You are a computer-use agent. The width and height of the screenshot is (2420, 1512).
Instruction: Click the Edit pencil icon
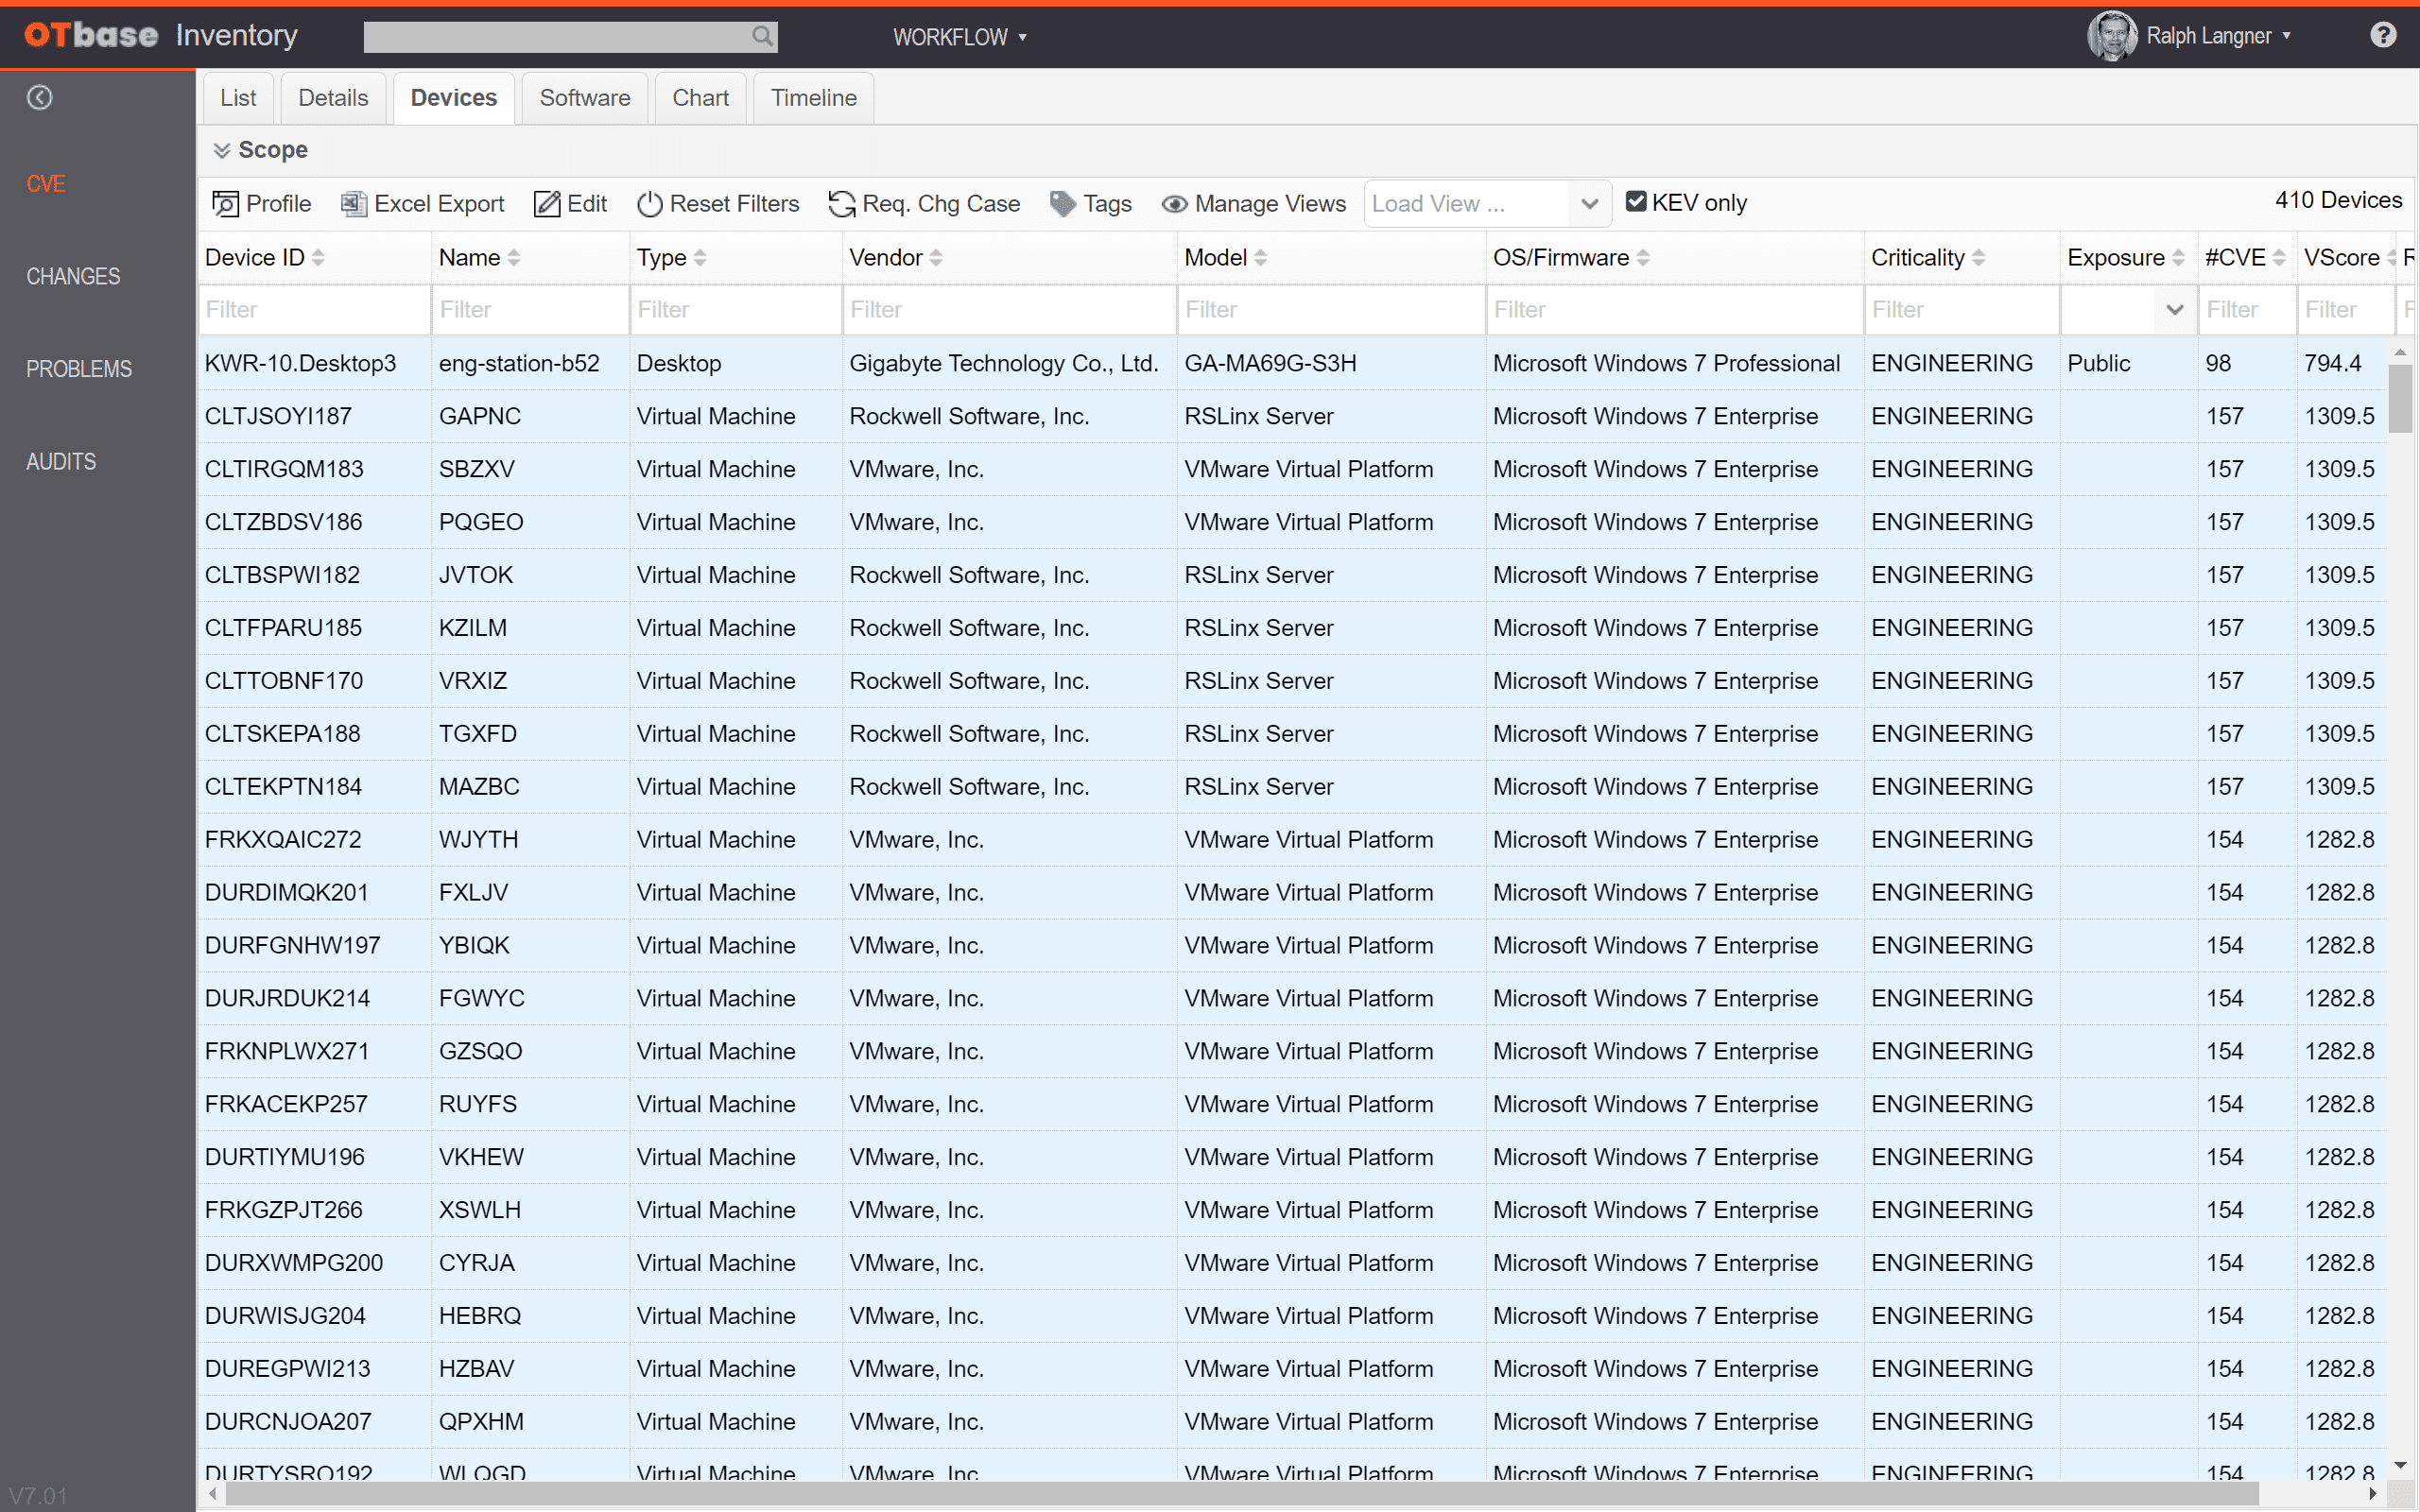click(x=547, y=204)
